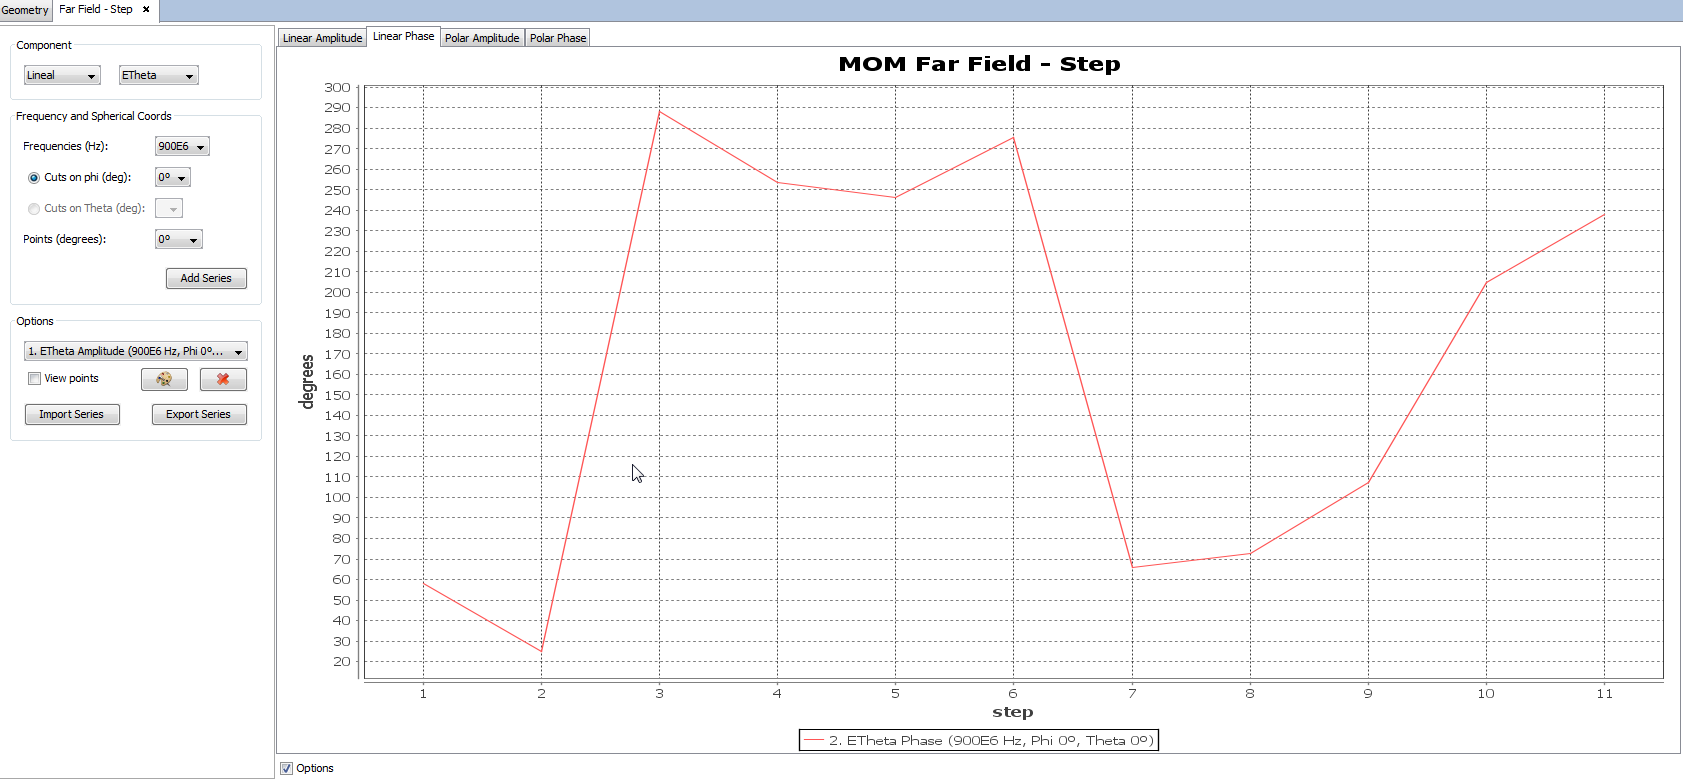Click the Import Series button
The width and height of the screenshot is (1683, 781).
[x=72, y=415]
